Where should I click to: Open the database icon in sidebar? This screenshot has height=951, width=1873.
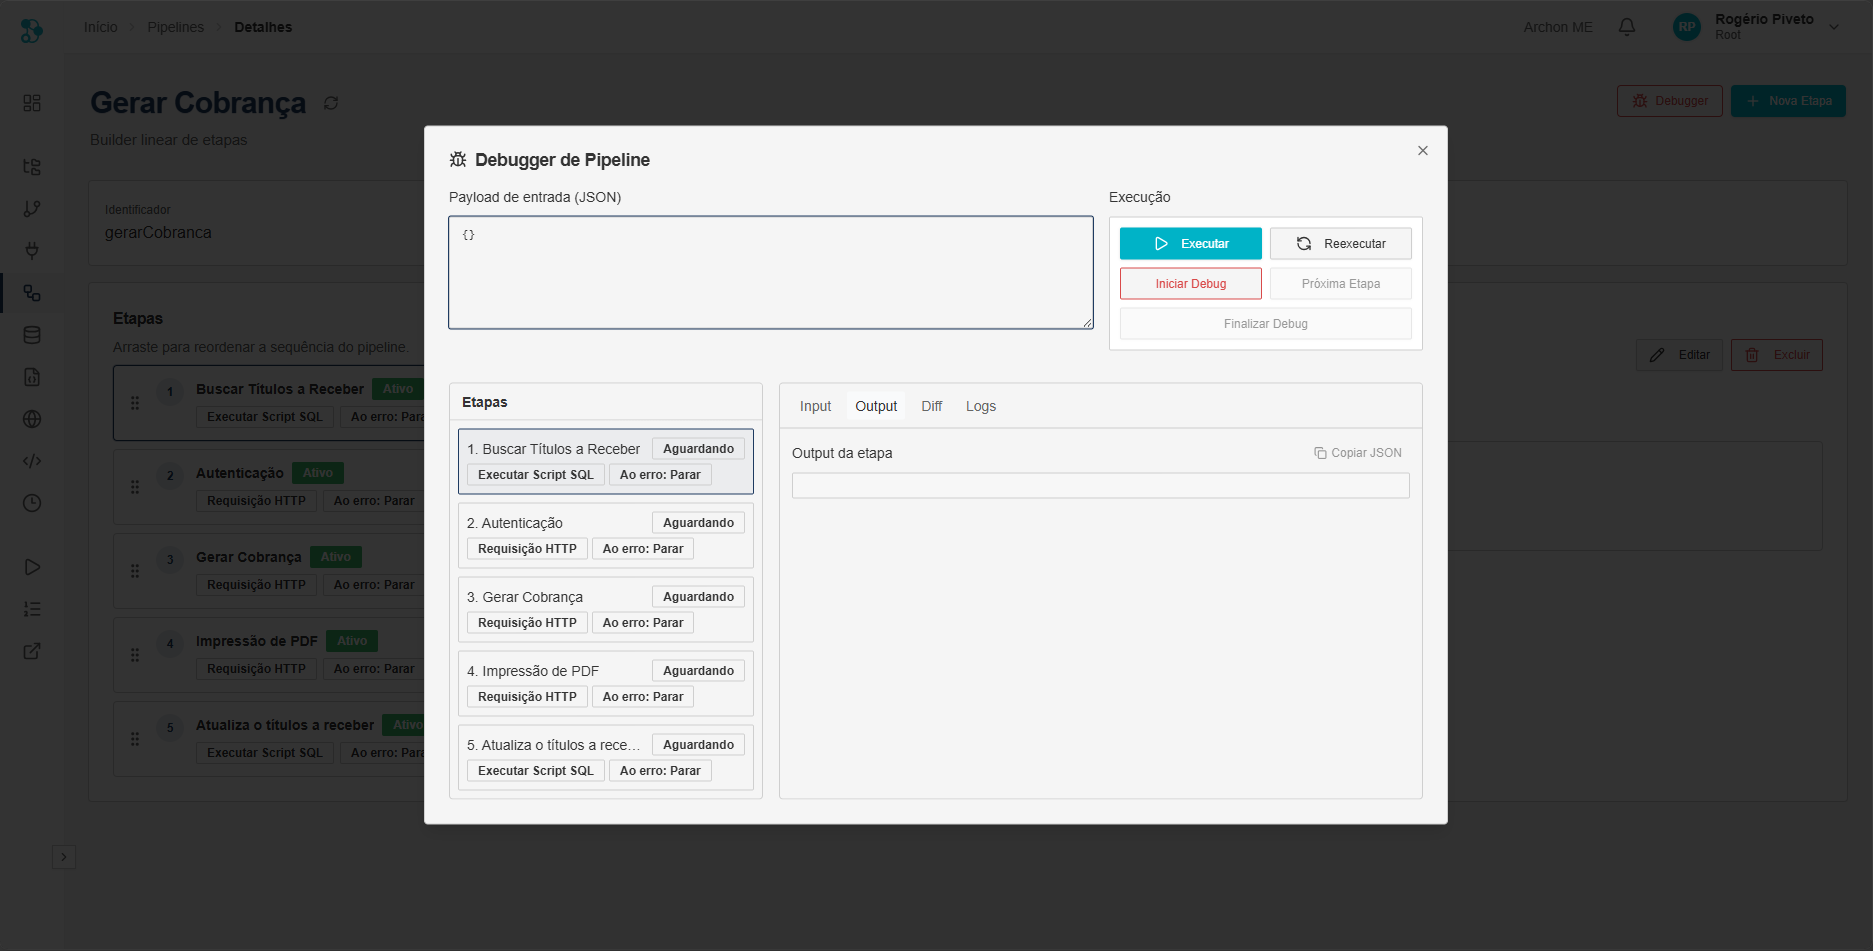(x=32, y=335)
